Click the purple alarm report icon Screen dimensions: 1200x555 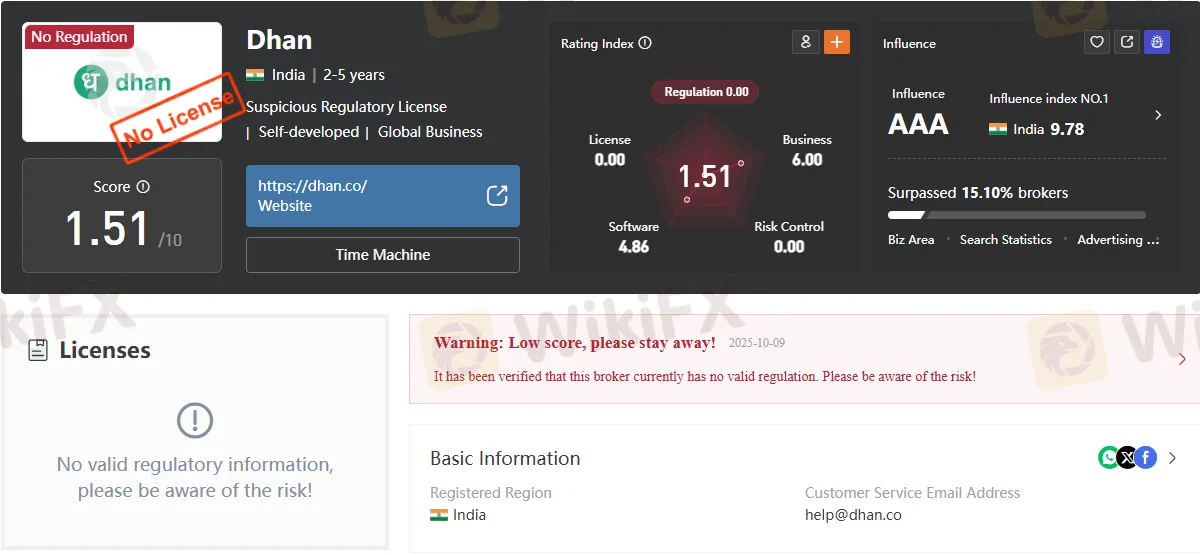click(x=1157, y=42)
